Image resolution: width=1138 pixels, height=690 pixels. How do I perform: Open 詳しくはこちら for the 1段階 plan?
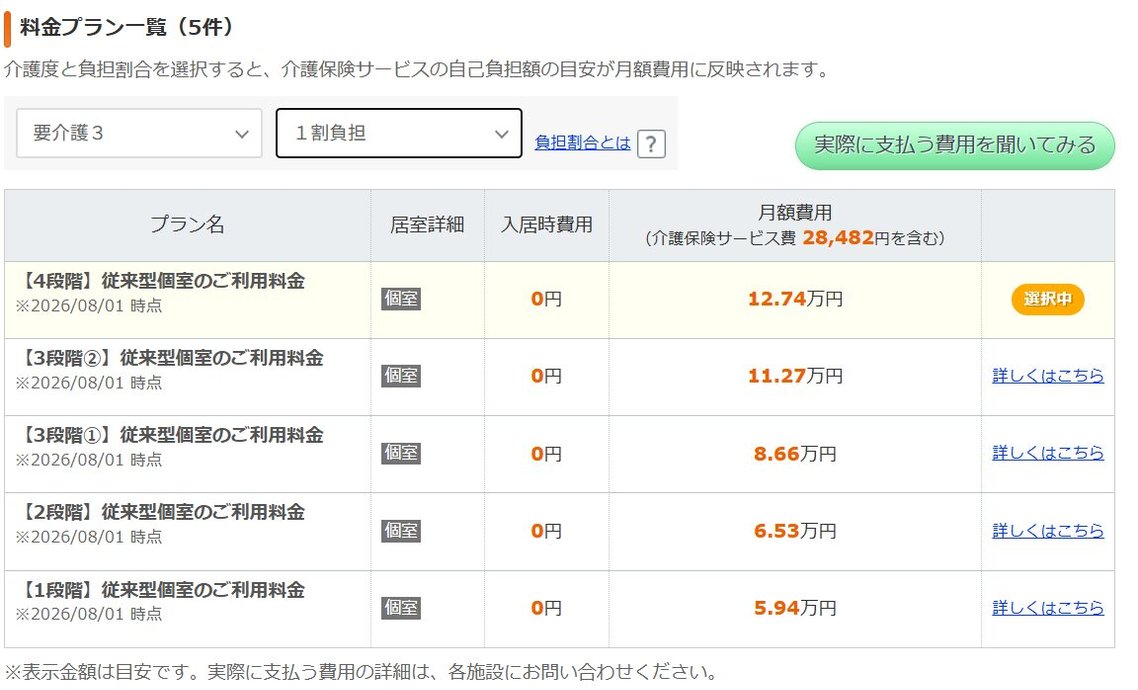1047,607
